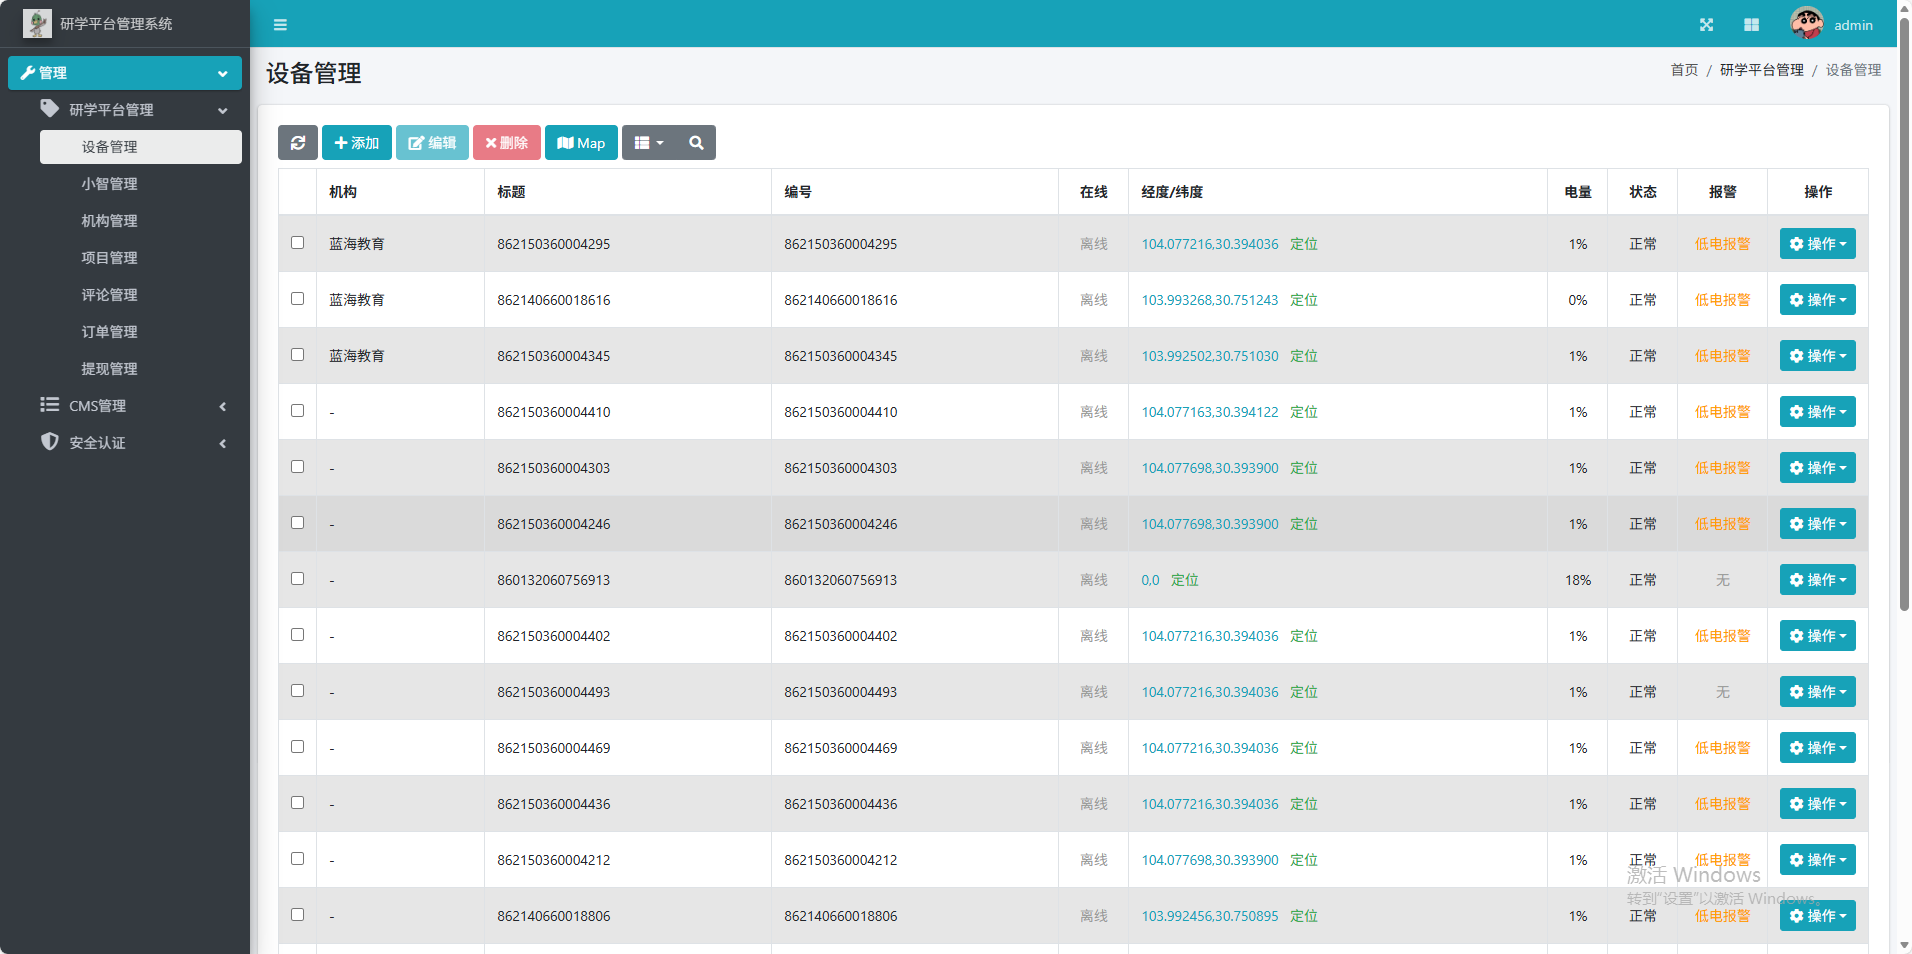The height and width of the screenshot is (954, 1912).
Task: Click the grid layout icon in header
Action: (x=1751, y=25)
